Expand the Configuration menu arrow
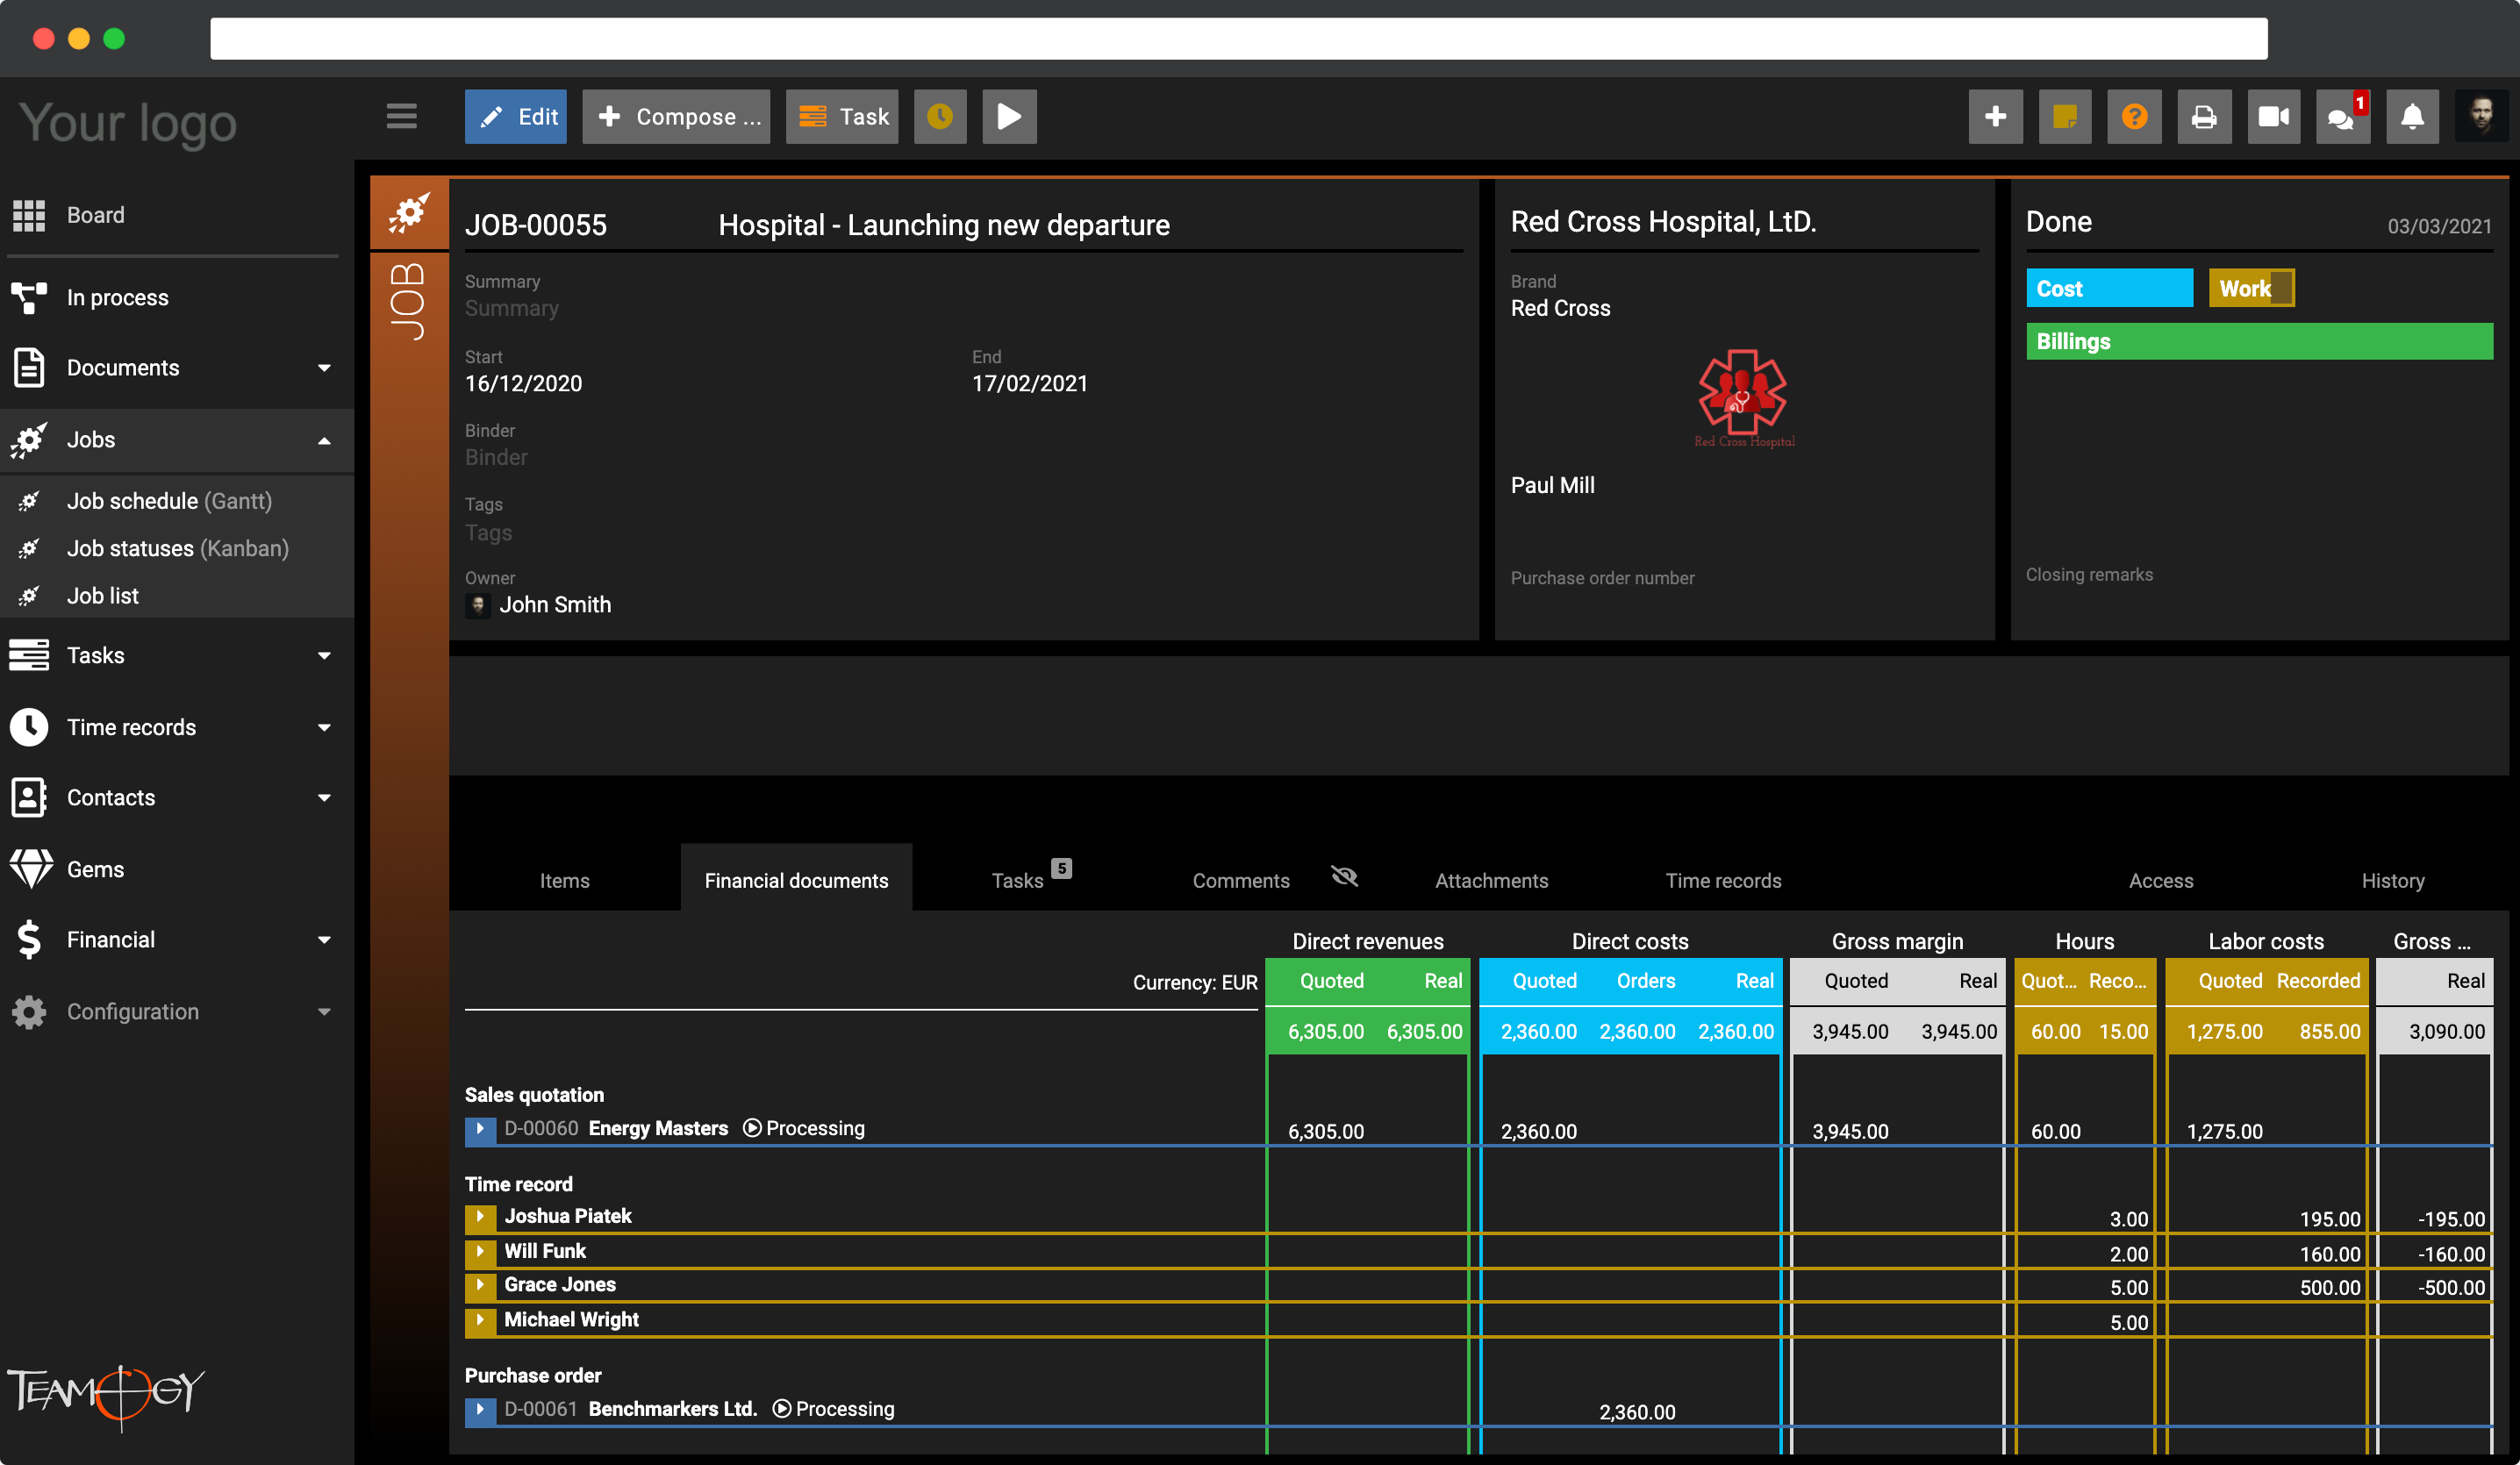Screen dimensions: 2520x1465 click(x=324, y=1012)
